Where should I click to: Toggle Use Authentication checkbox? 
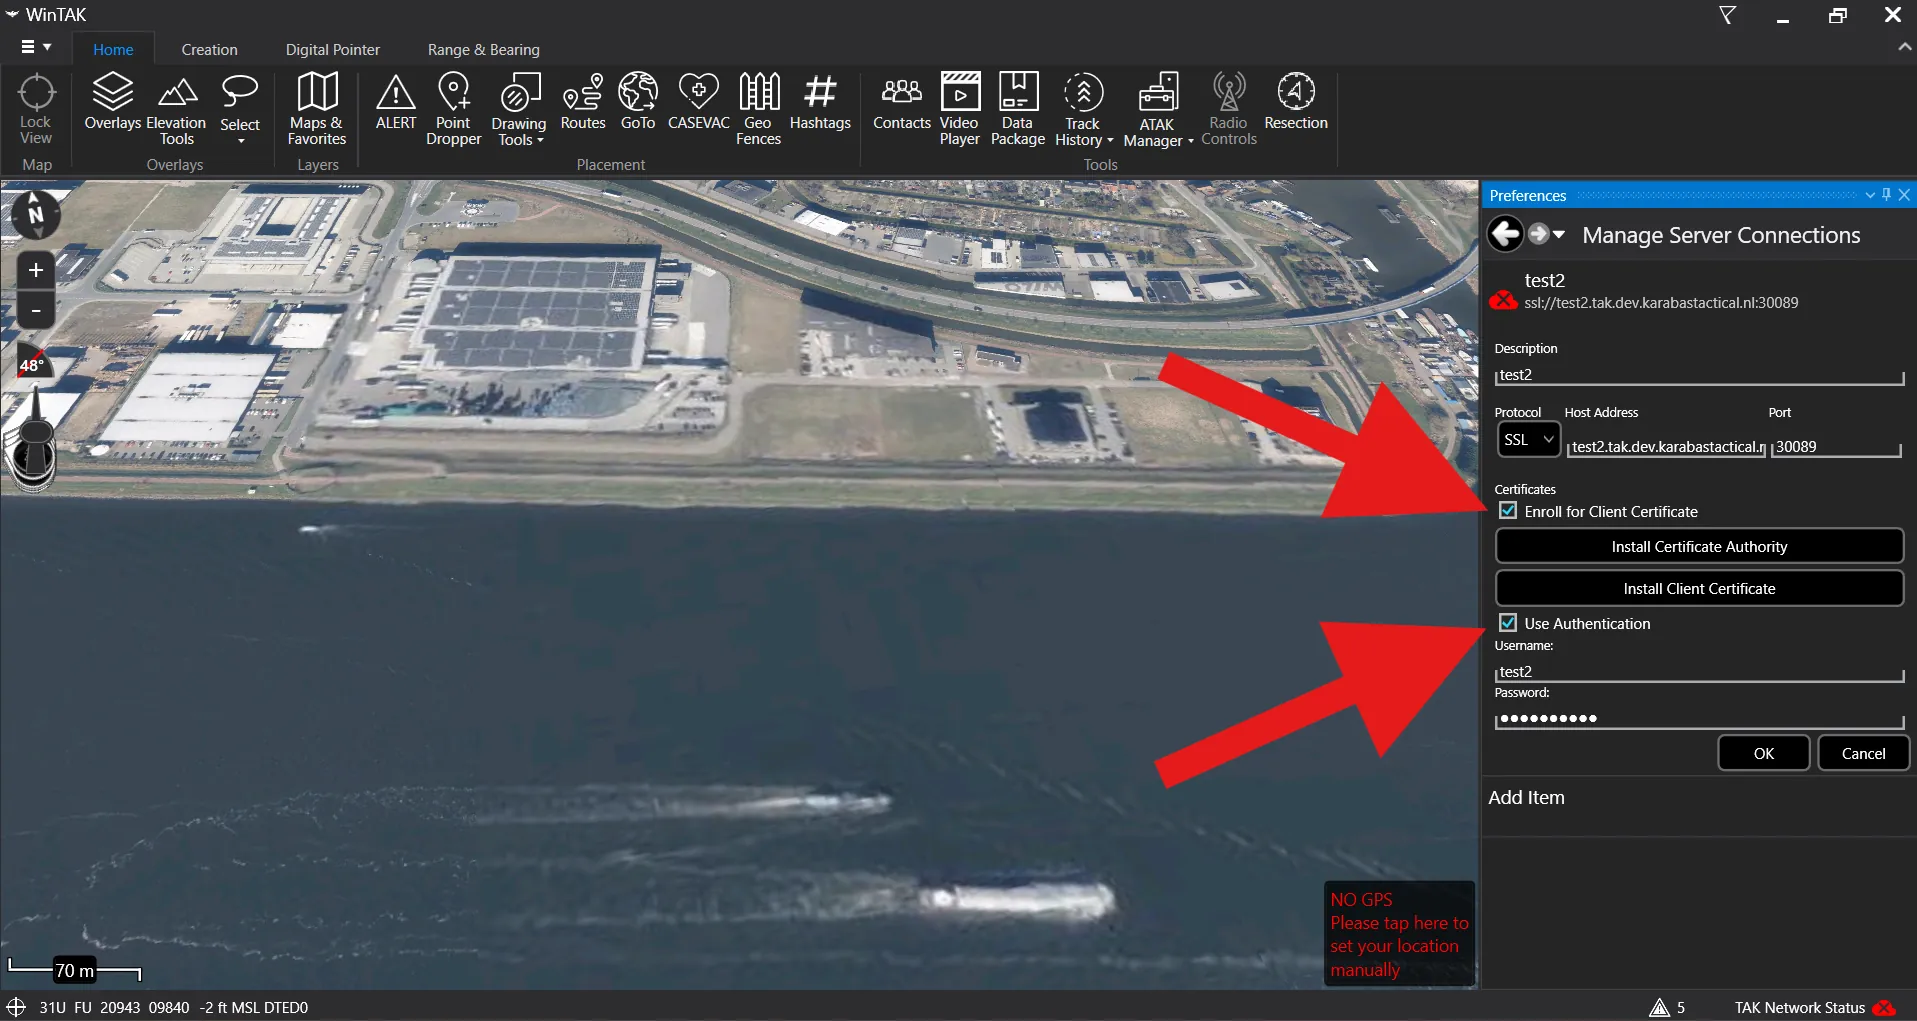1508,623
